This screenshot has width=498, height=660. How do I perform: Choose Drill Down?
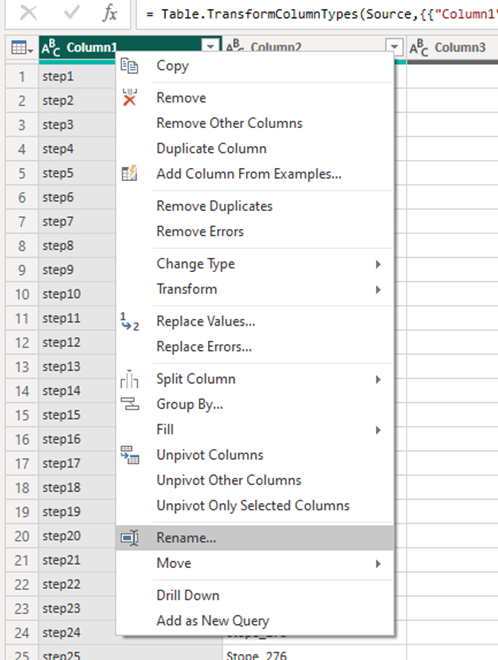(188, 595)
